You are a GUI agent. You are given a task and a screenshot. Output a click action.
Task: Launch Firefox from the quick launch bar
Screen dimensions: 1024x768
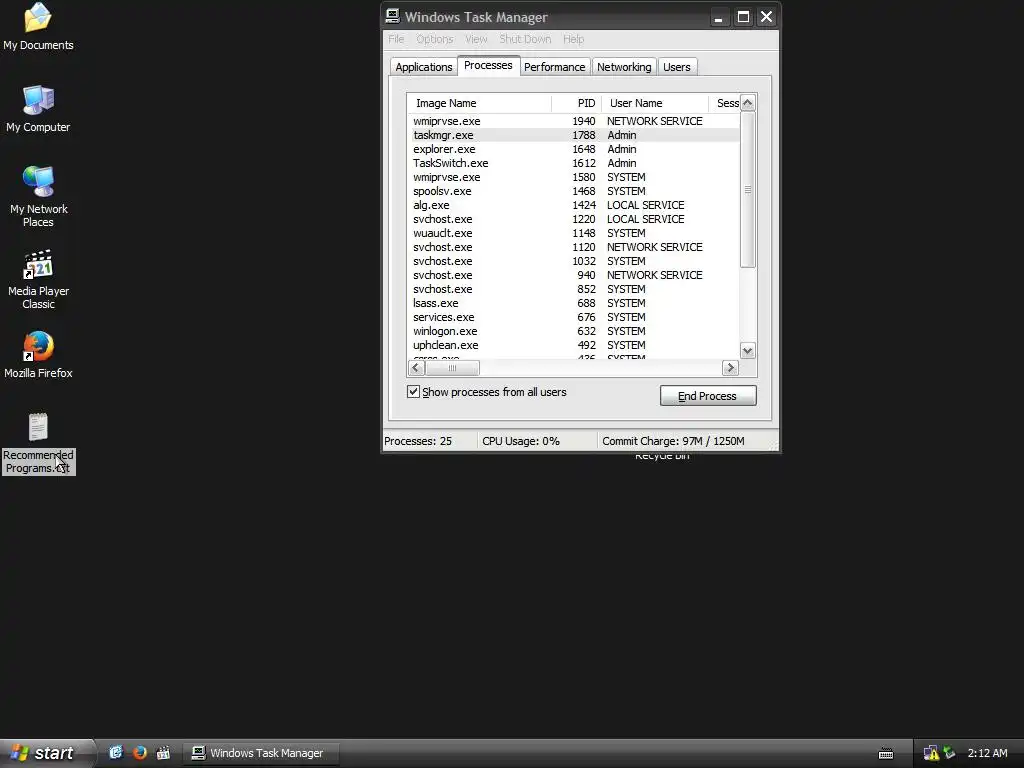click(139, 752)
